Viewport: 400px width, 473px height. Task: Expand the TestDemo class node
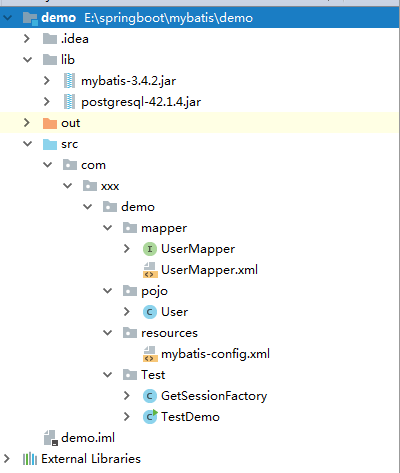[x=127, y=417]
